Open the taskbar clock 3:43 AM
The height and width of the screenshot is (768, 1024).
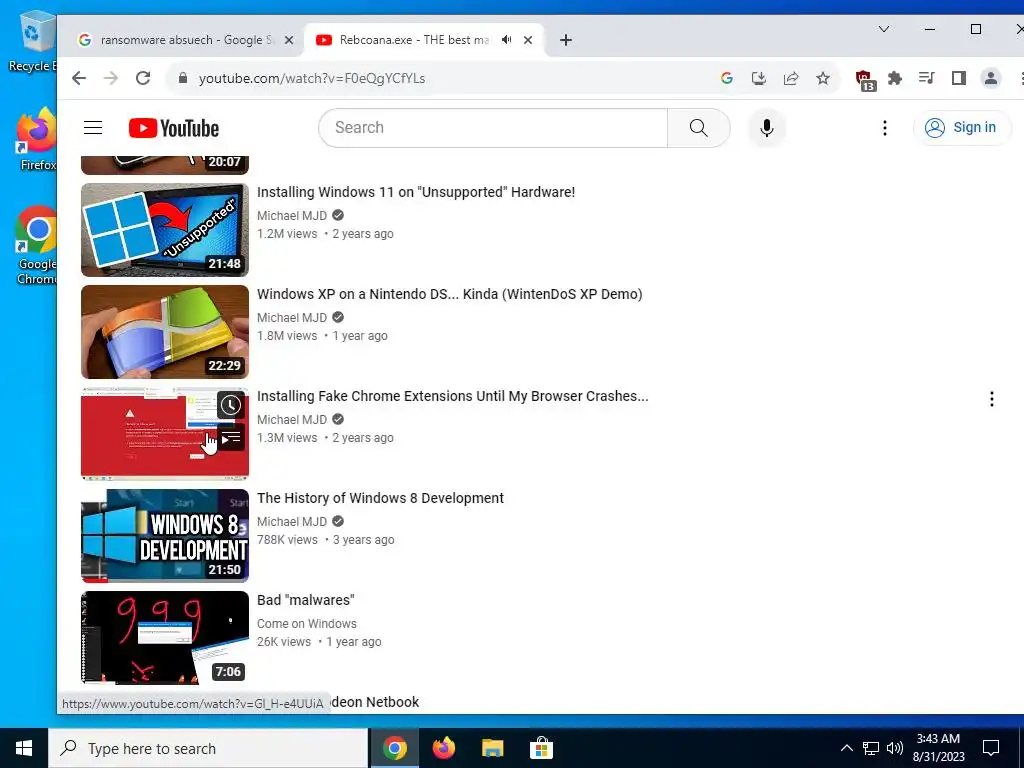[x=938, y=748]
